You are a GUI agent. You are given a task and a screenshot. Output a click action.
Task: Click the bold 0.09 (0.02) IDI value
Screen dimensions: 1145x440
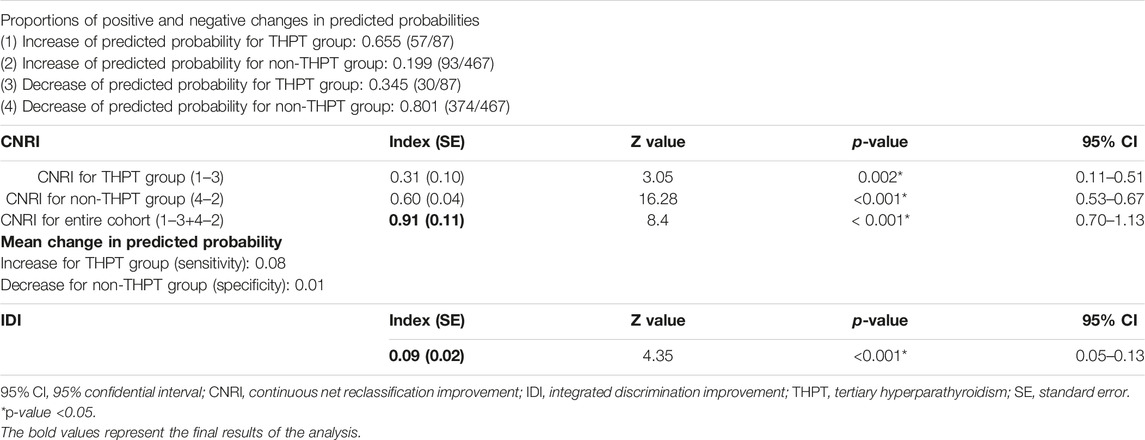[428, 358]
